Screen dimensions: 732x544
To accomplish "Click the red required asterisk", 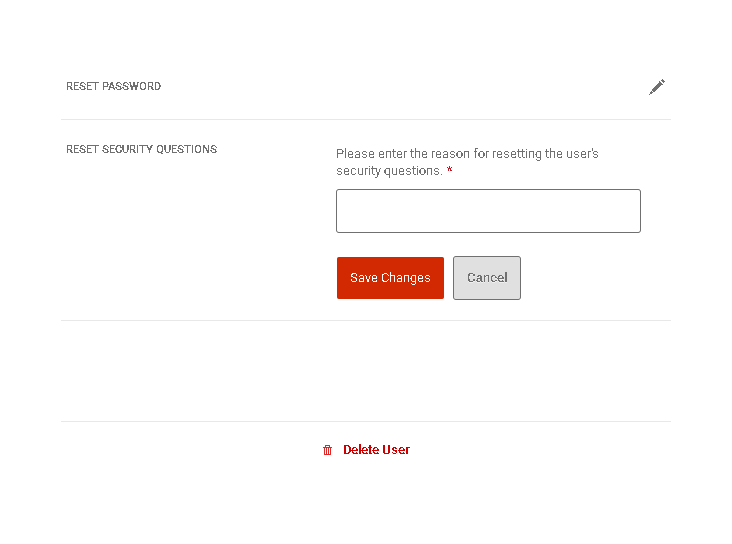I will (x=450, y=170).
